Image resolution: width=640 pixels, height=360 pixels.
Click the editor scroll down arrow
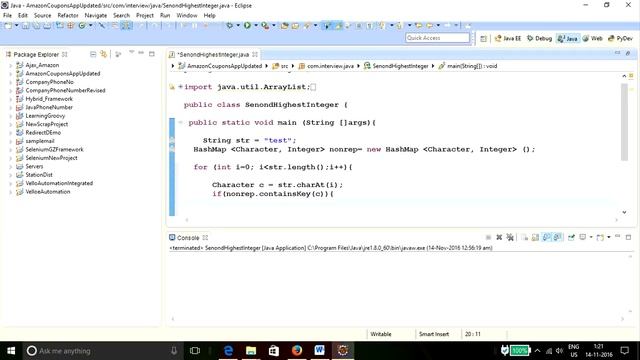click(624, 212)
